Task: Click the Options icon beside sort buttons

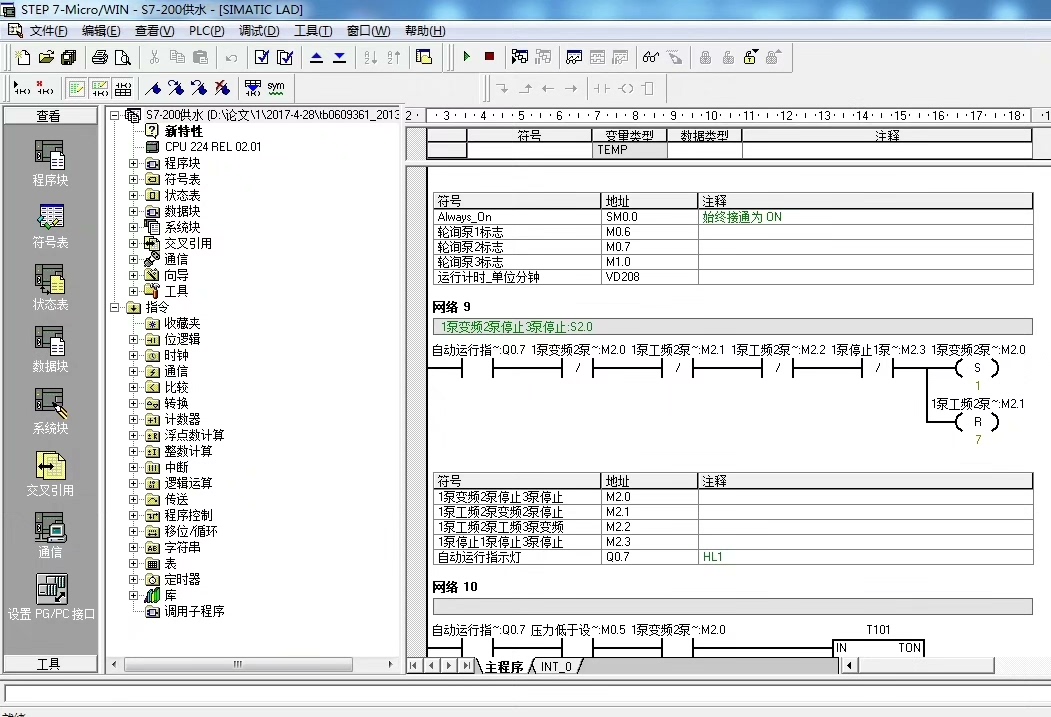Action: [424, 58]
